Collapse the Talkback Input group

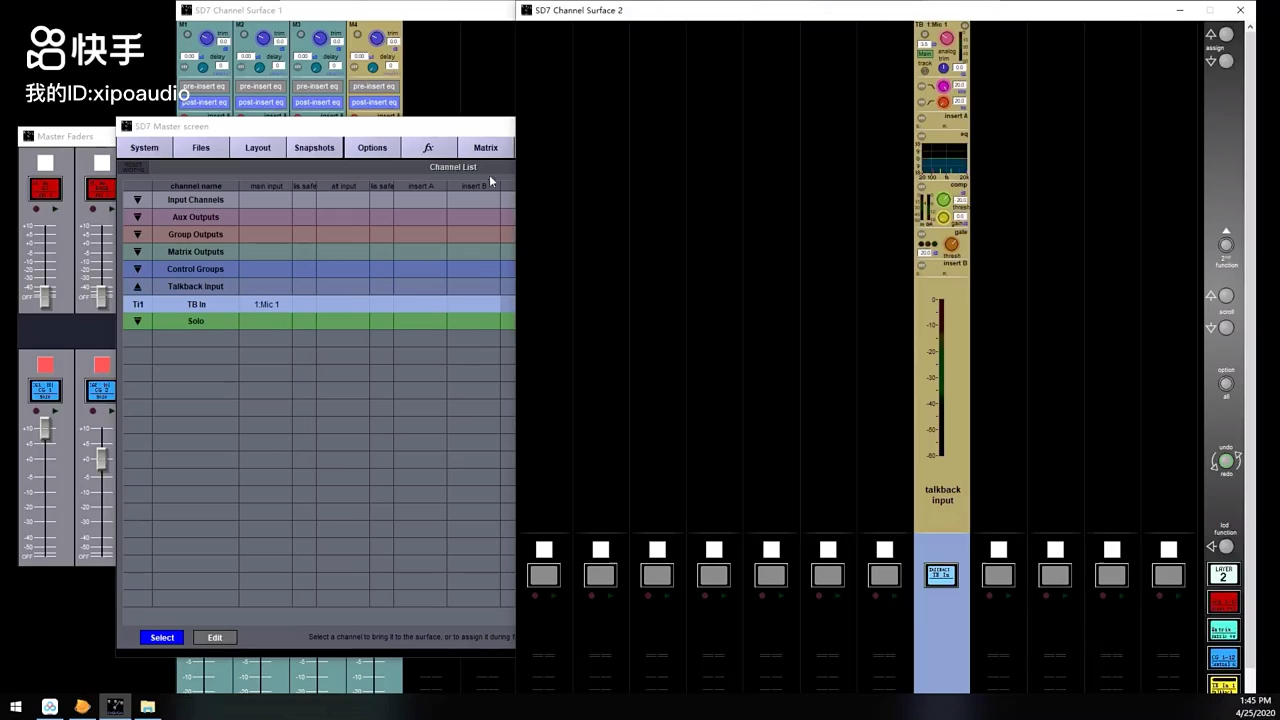[x=138, y=286]
